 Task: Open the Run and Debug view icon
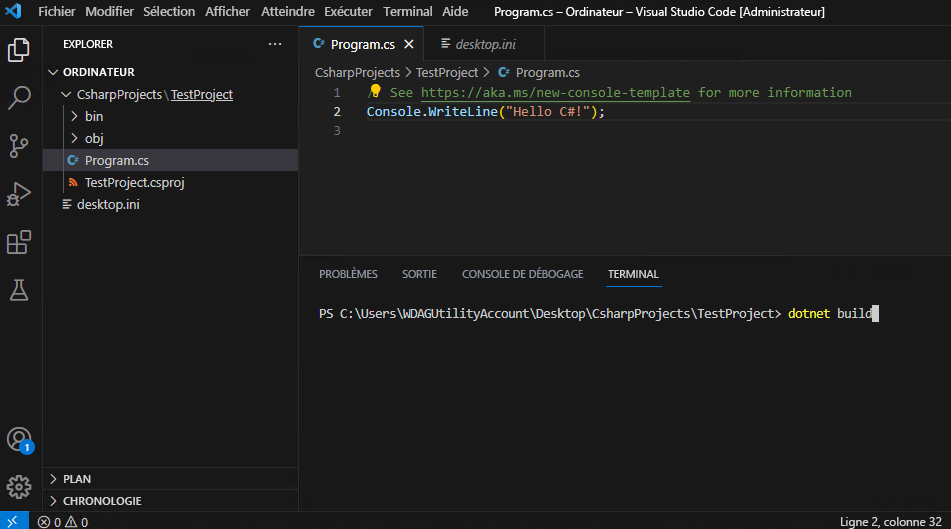pos(19,194)
